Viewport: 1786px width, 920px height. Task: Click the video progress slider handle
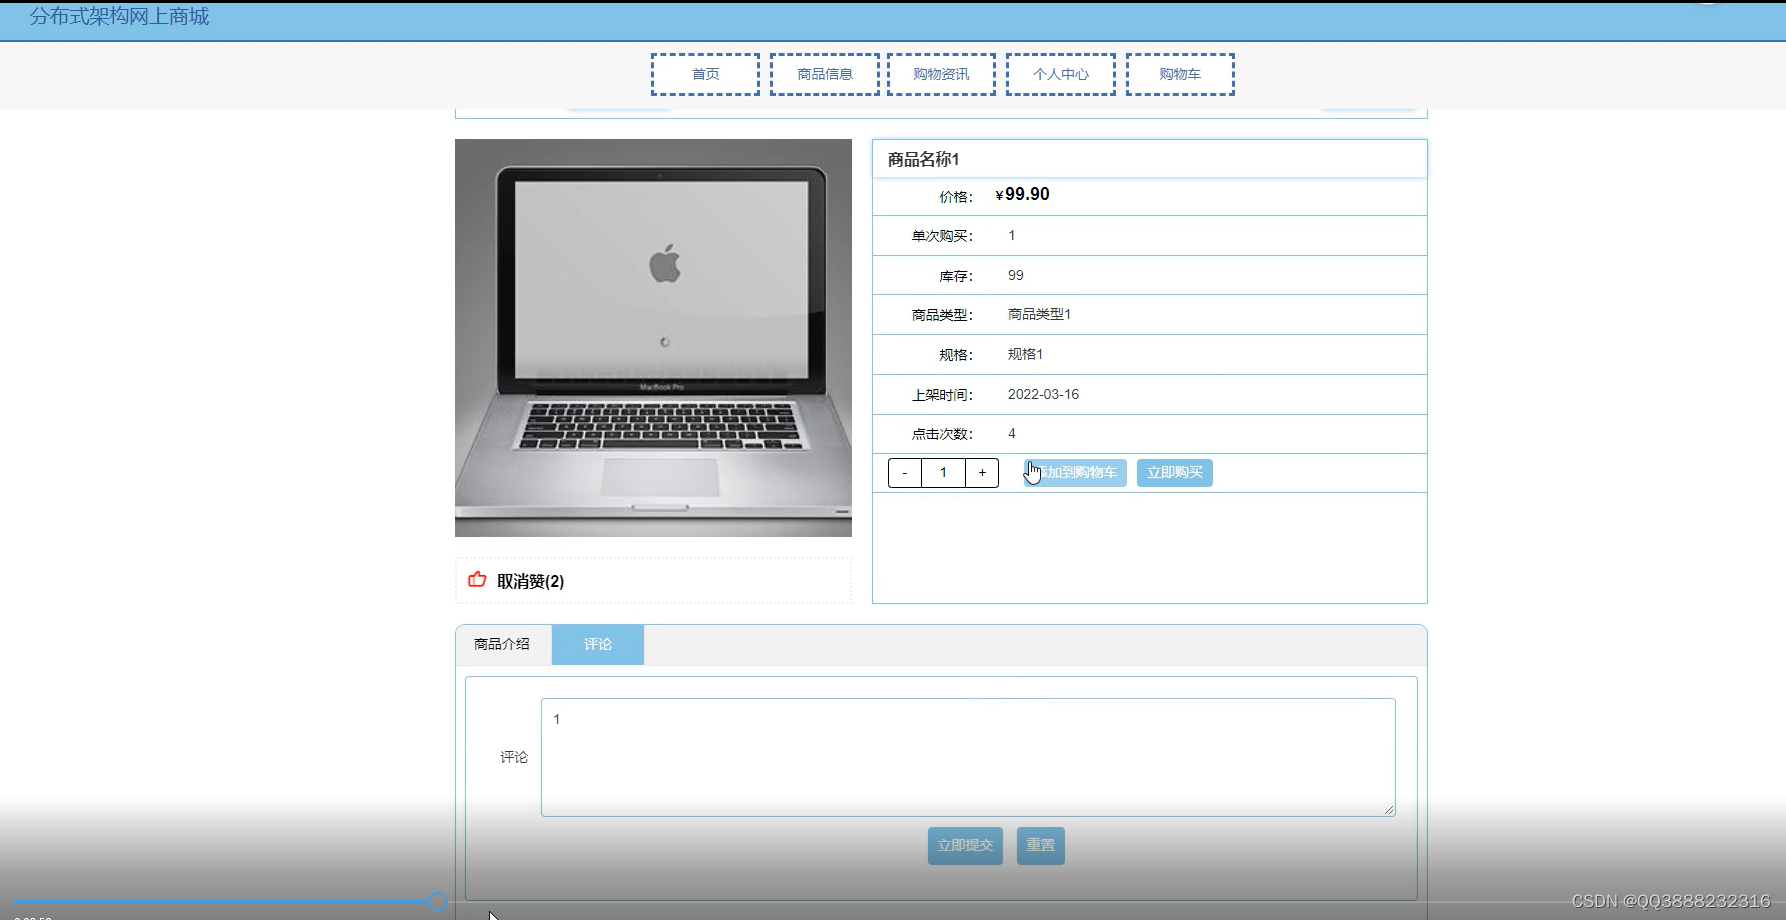point(438,902)
